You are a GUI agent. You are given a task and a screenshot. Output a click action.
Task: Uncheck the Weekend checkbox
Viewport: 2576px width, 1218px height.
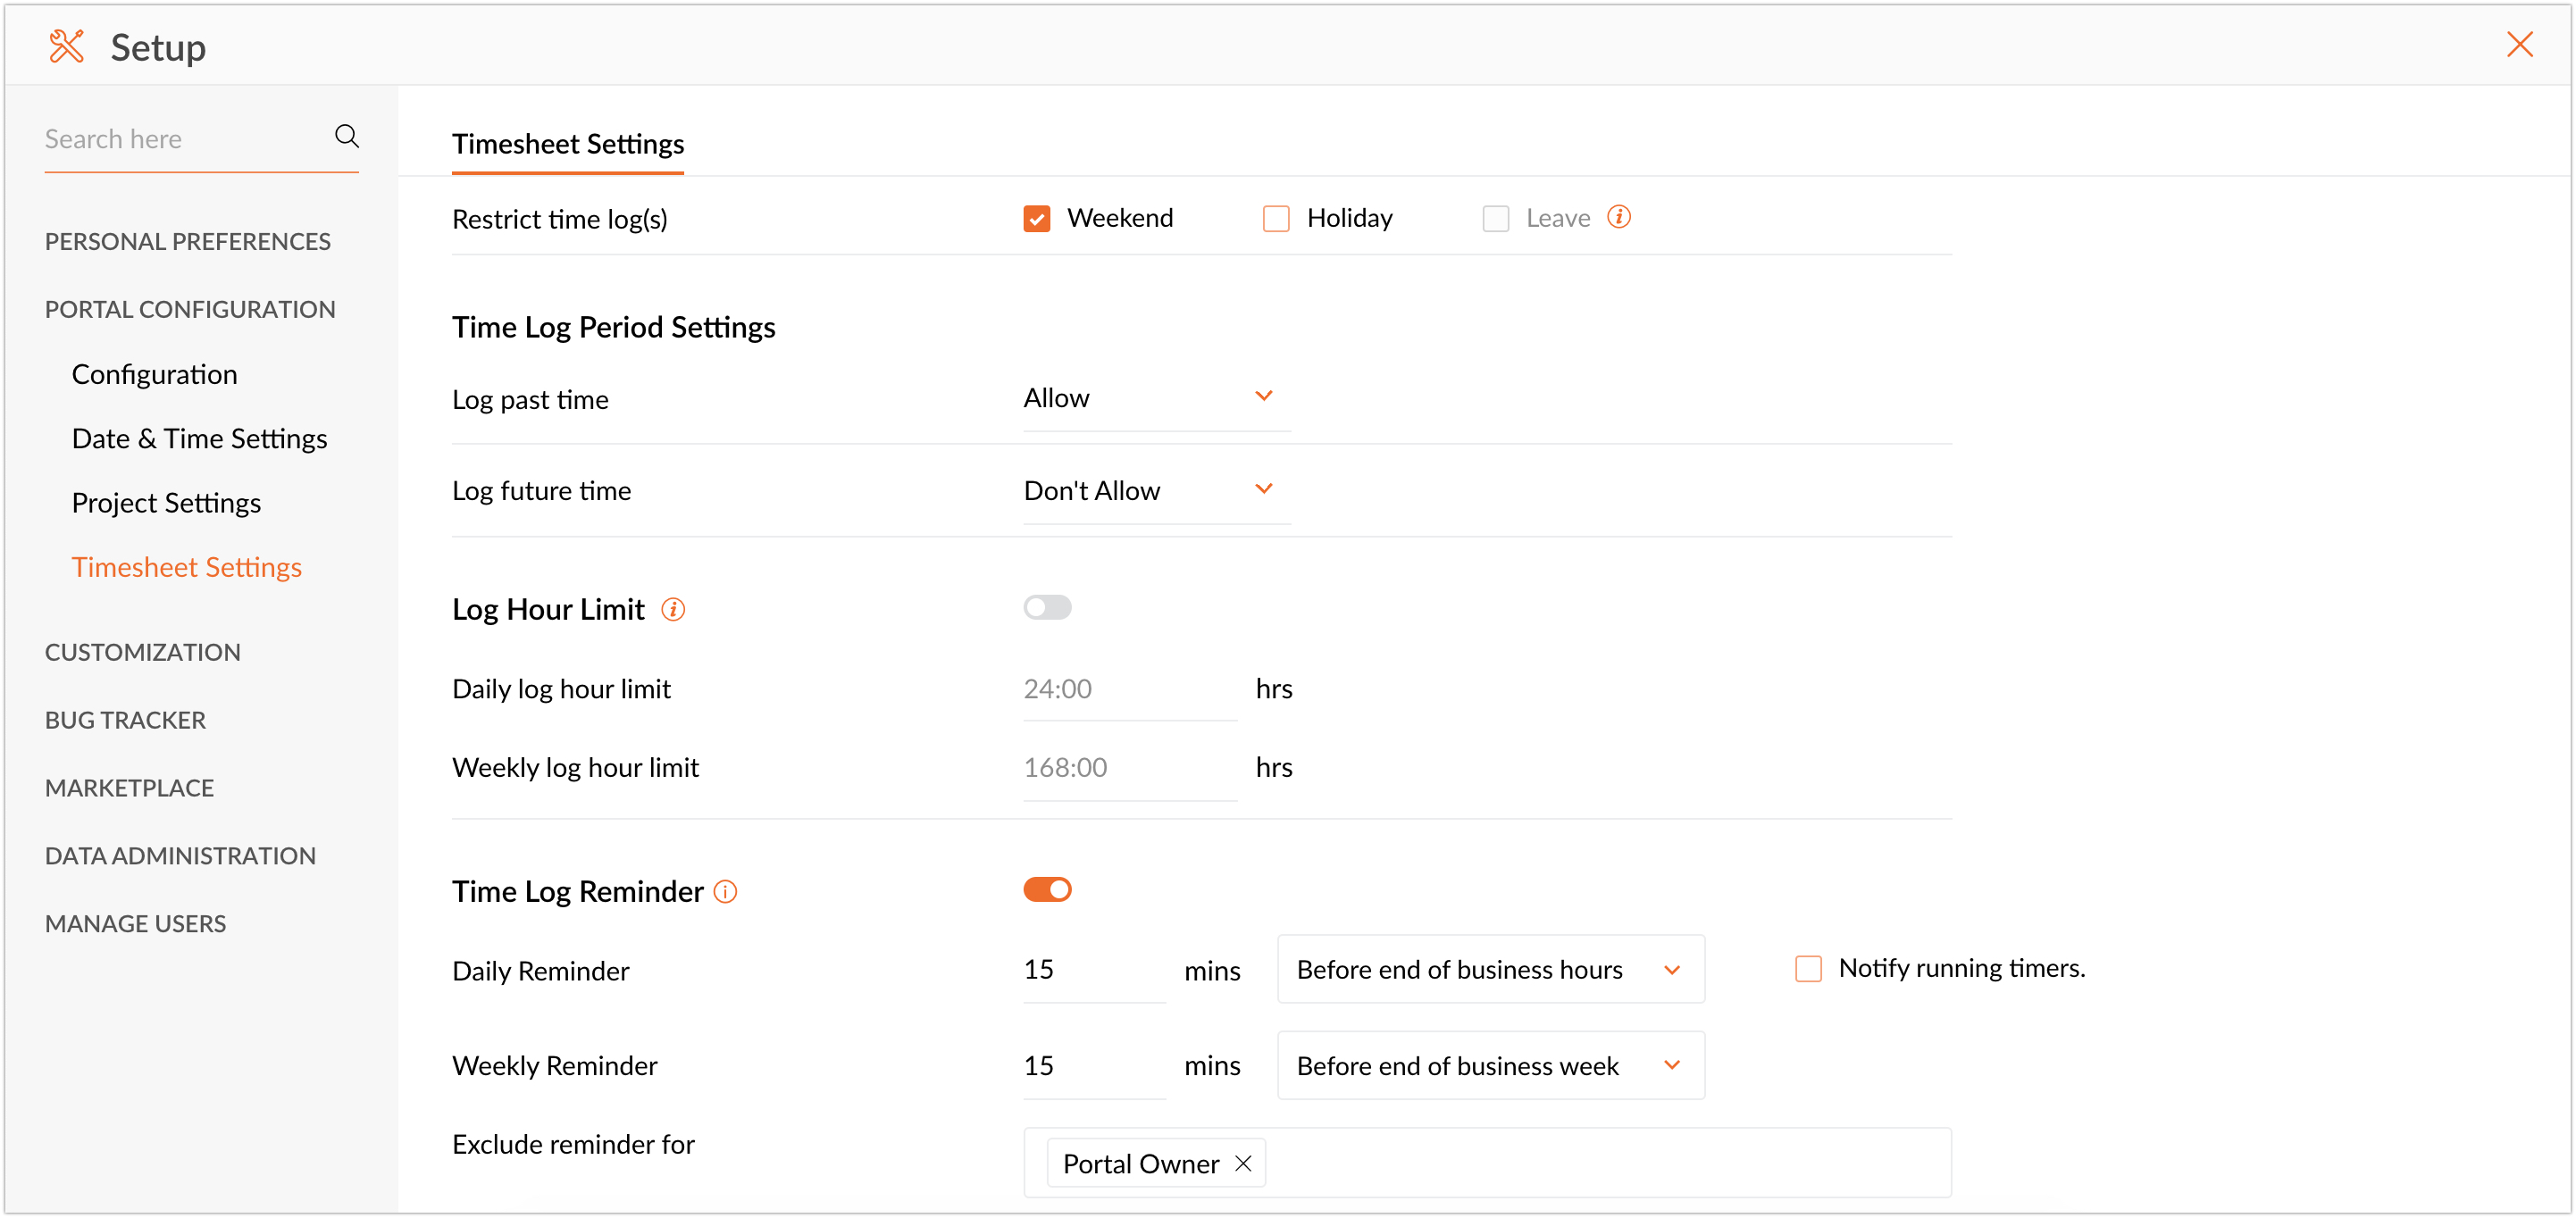[1036, 218]
